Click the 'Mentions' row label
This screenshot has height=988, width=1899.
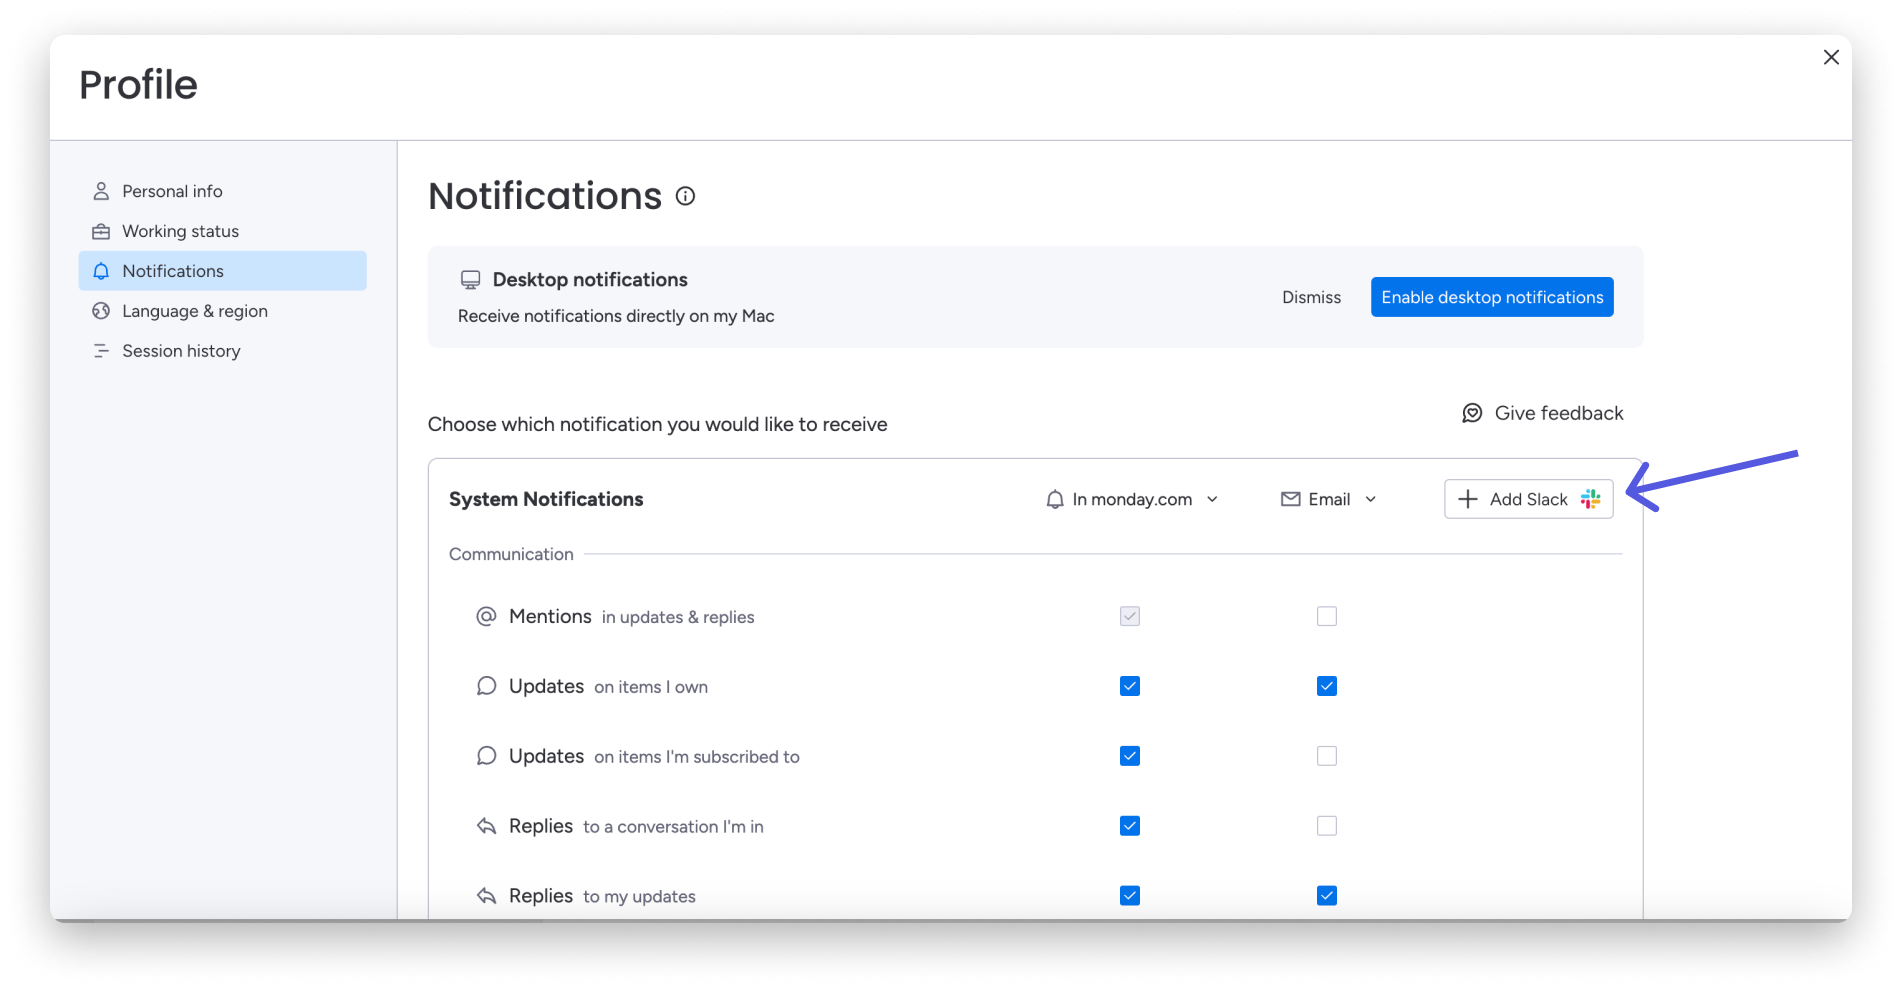point(550,616)
